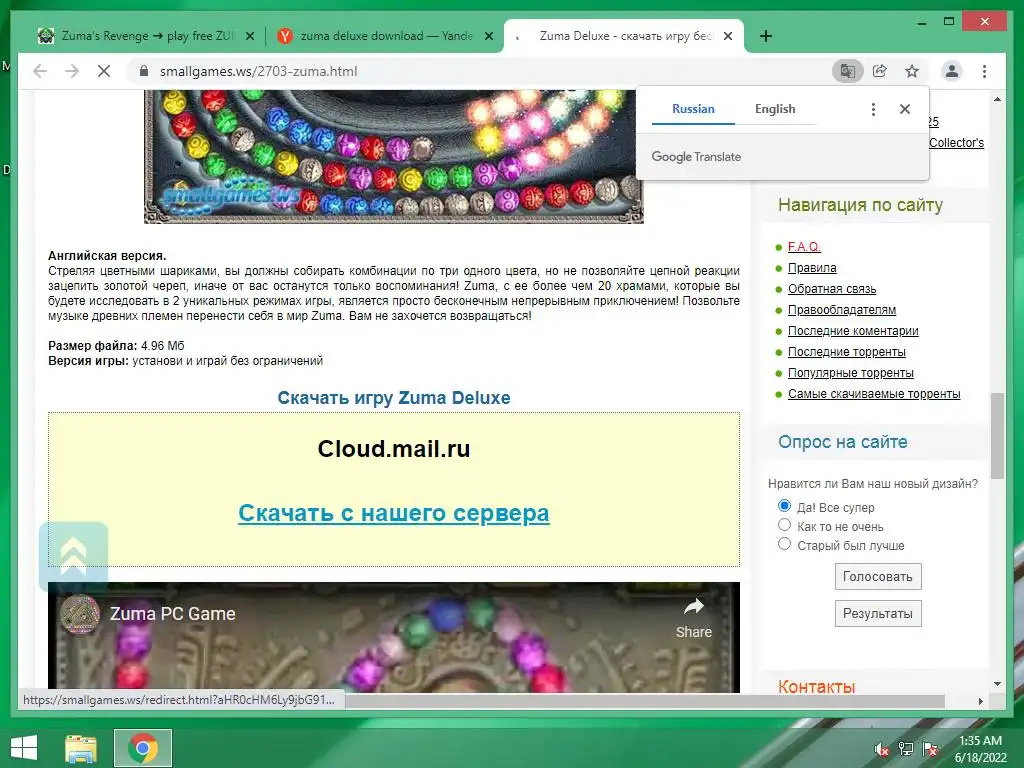Click the scroll-to-top double arrow button
1024x768 pixels.
tap(73, 556)
